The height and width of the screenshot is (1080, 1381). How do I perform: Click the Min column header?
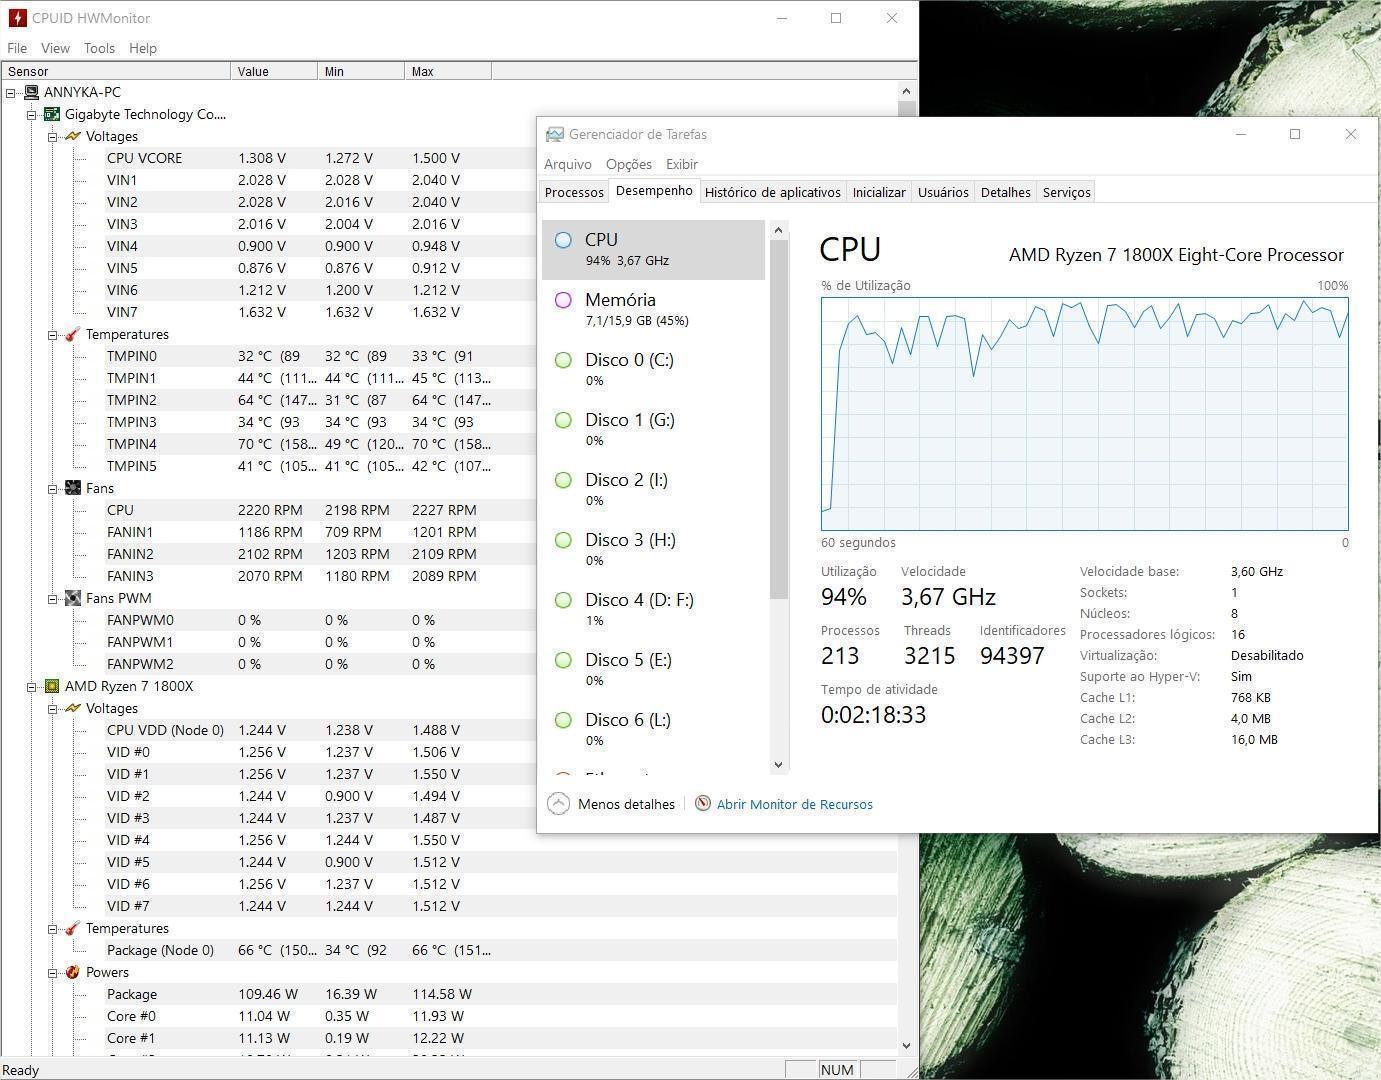pyautogui.click(x=362, y=71)
